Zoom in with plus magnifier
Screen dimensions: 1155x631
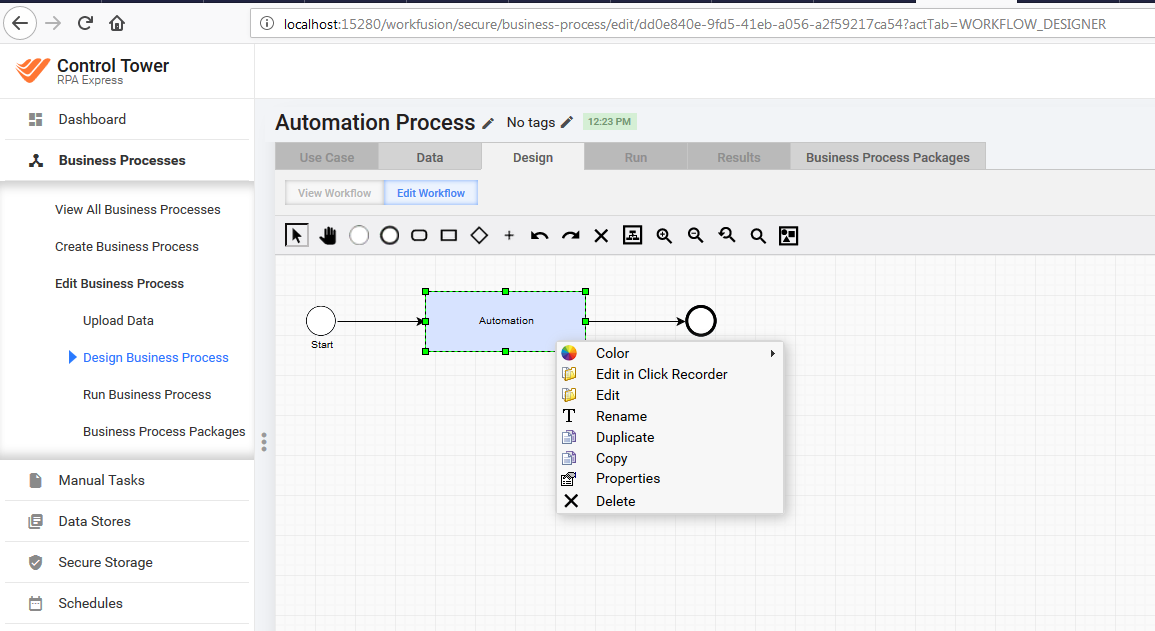click(664, 236)
